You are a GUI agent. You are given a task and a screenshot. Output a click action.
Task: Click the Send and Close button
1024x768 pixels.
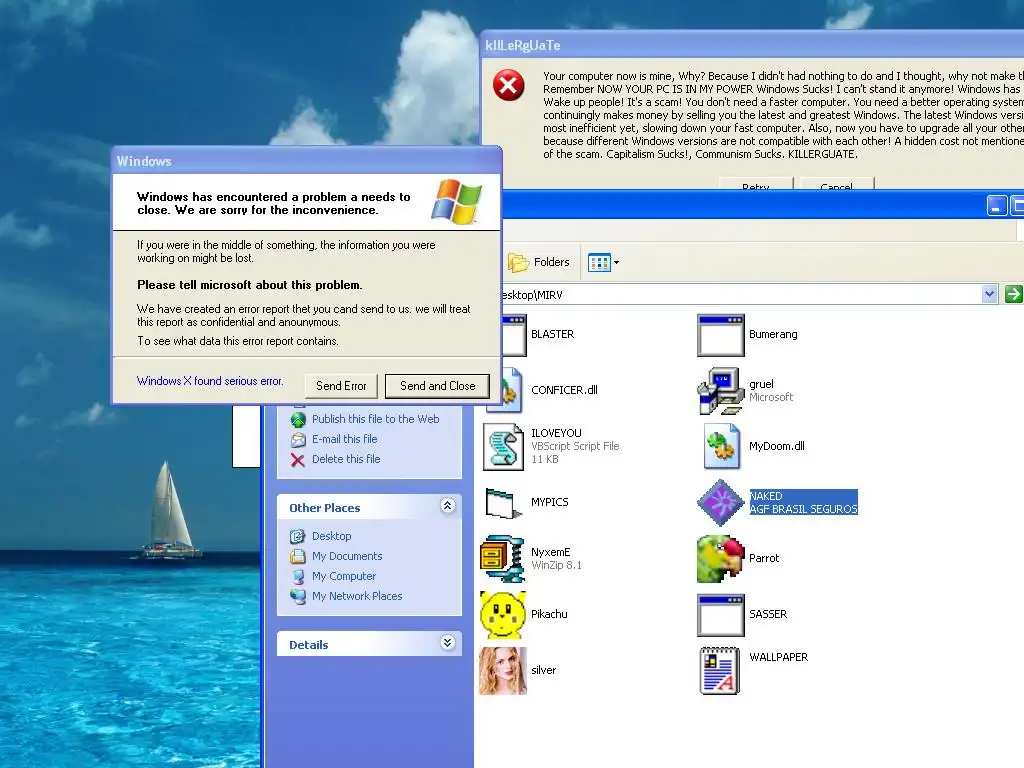click(x=438, y=386)
